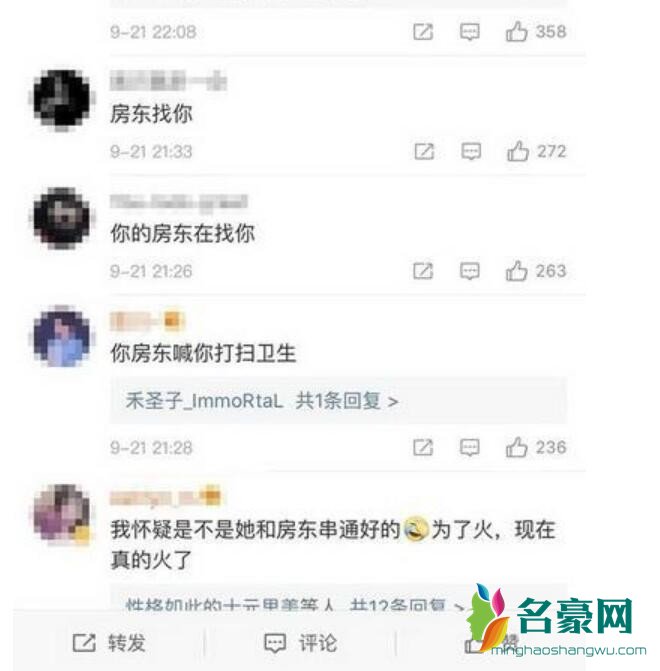Repost the comment posted at 9-21 22:08
Screen dimensions: 660x671
point(423,32)
